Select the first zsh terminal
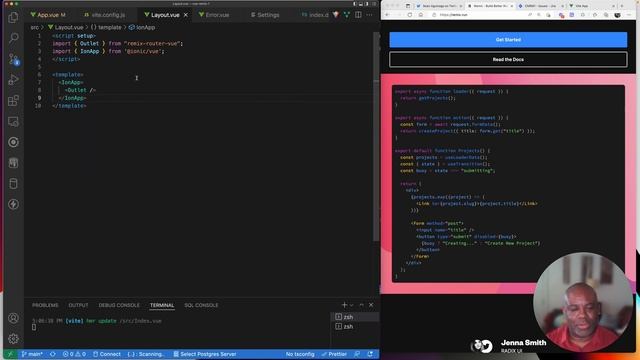This screenshot has height=360, width=640. pos(354,317)
